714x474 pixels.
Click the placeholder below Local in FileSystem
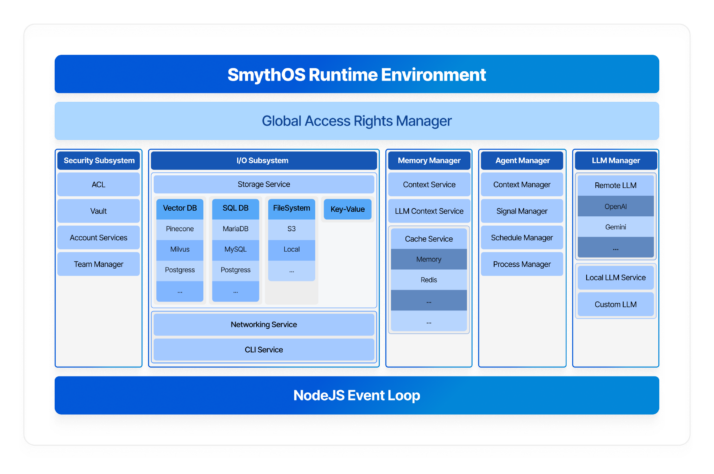point(291,270)
